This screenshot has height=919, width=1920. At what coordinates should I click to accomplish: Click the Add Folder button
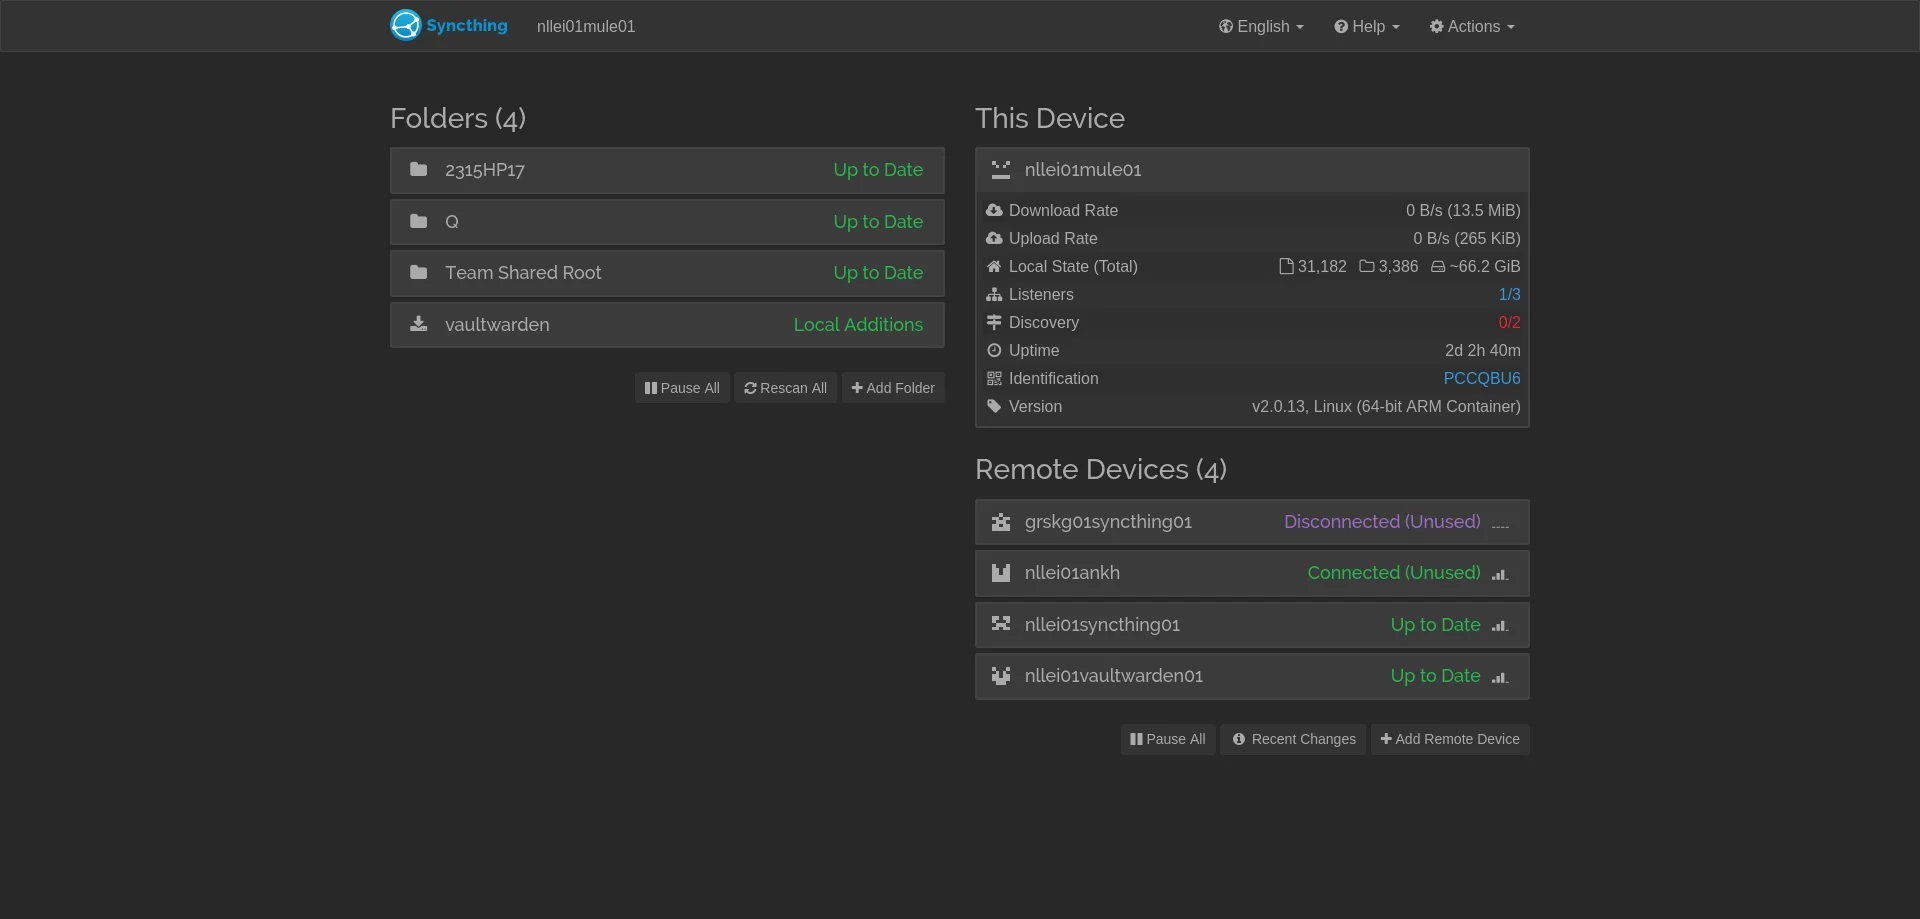[x=893, y=388]
